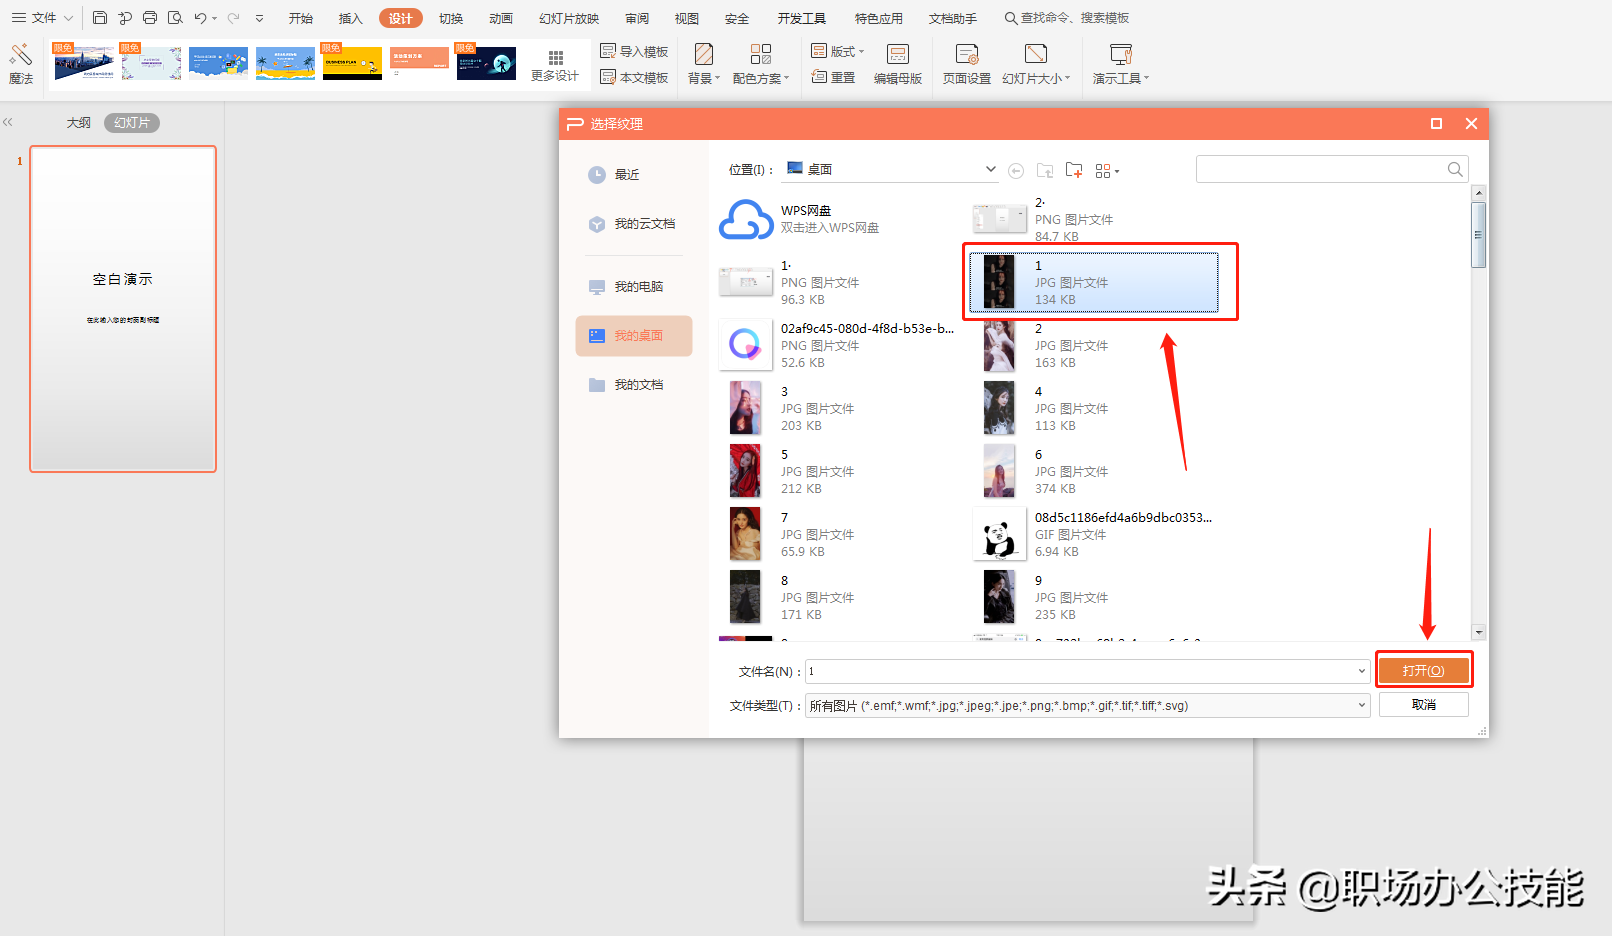The width and height of the screenshot is (1612, 936).
Task: Switch to the Insert (插入) ribbon tab
Action: tap(350, 18)
